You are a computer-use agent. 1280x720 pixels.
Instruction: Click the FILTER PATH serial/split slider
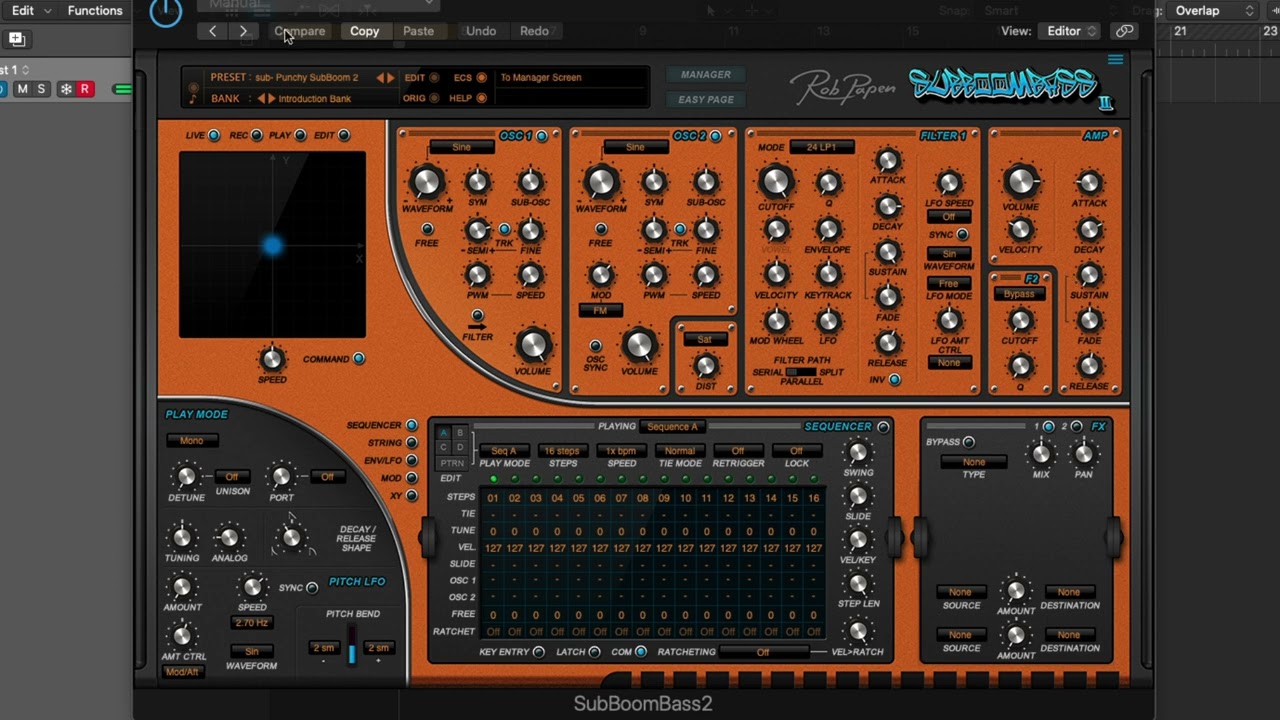(801, 372)
